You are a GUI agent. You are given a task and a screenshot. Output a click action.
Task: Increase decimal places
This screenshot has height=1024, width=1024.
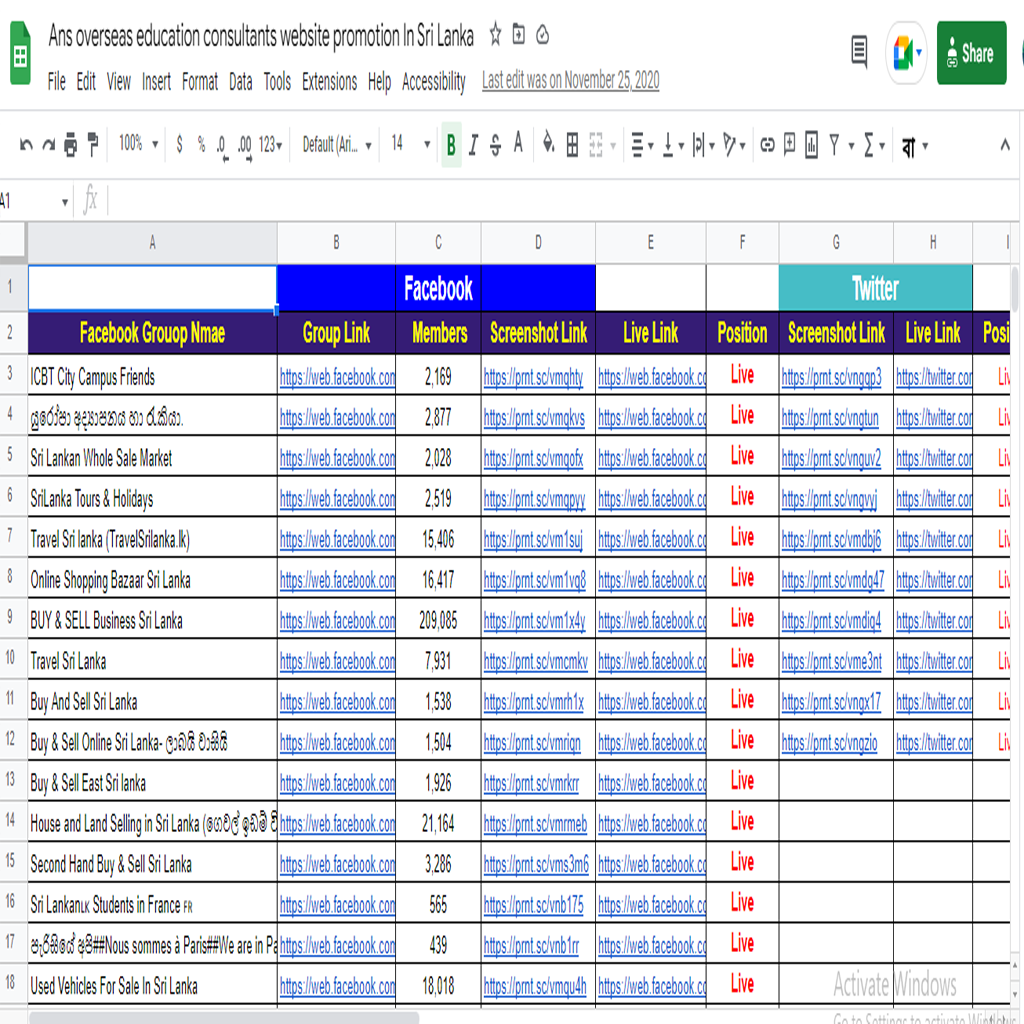point(245,146)
